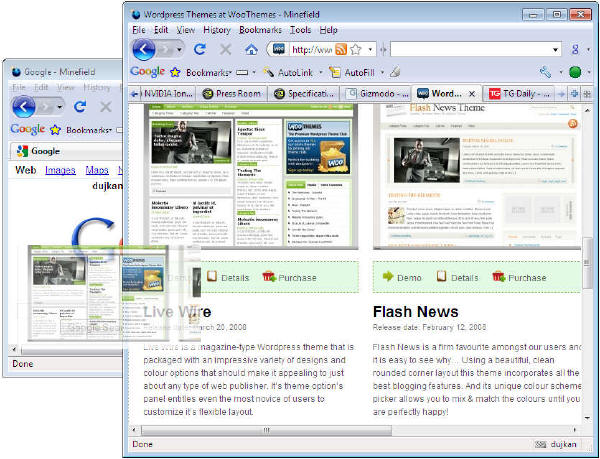This screenshot has width=600, height=459.
Task: Click the Details book icon under Flash News
Action: 442,276
